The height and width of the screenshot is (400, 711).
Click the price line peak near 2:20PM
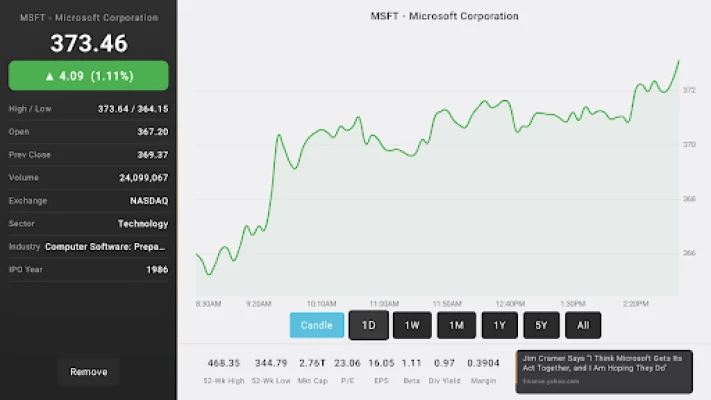[640, 84]
